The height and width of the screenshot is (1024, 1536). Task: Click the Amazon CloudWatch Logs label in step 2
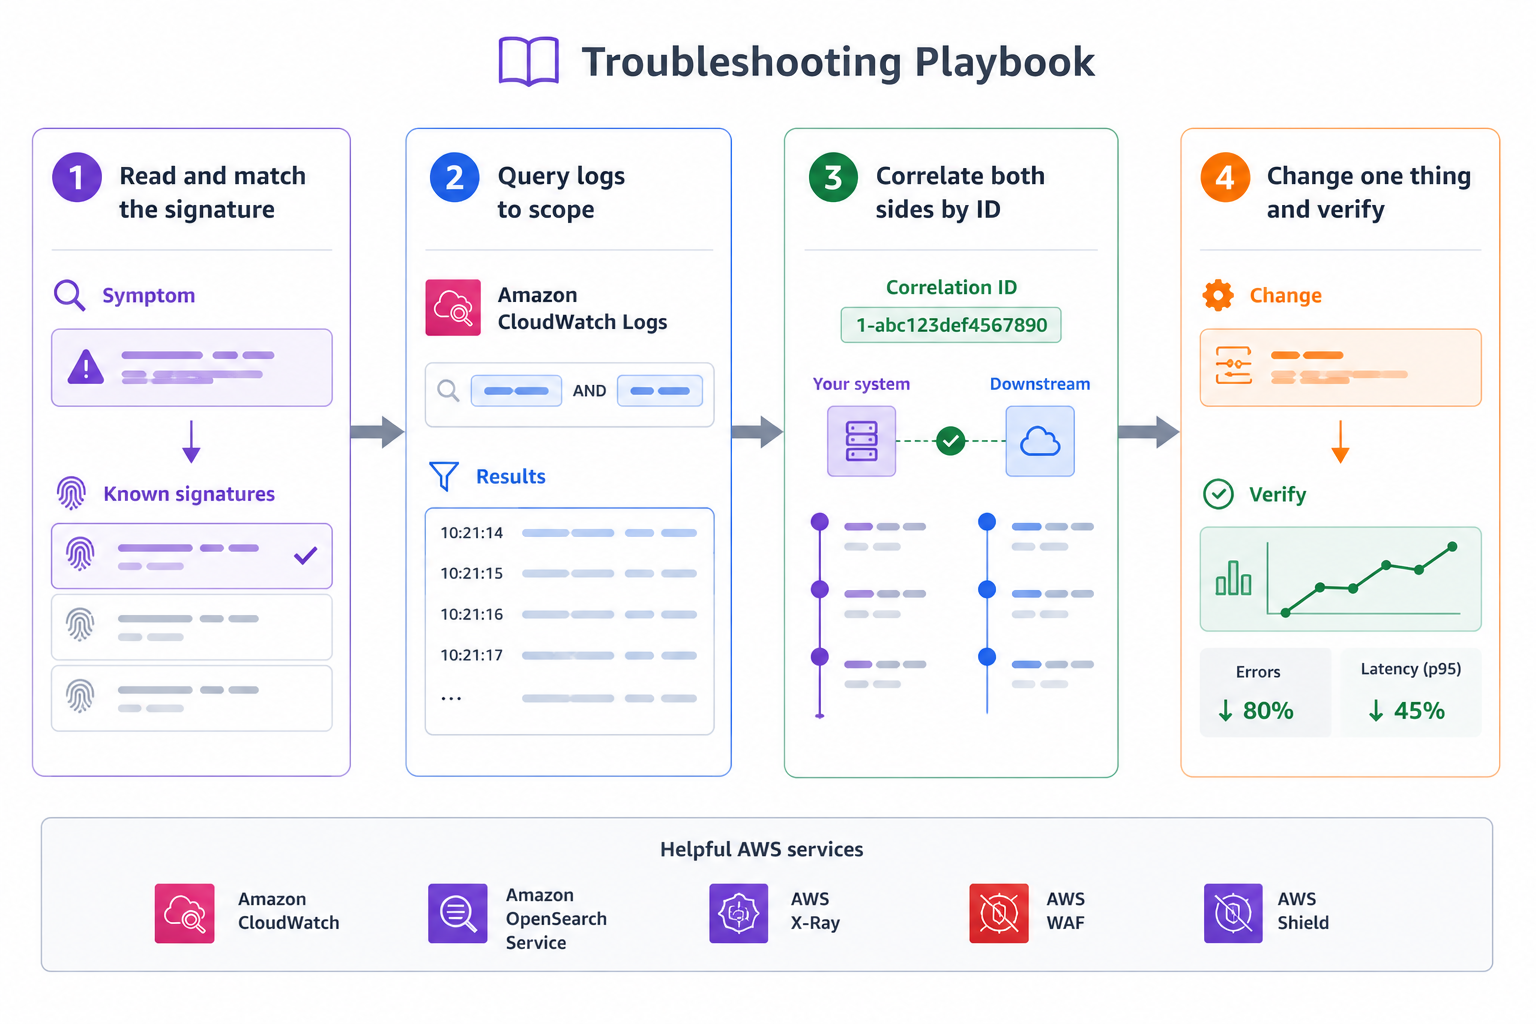coord(582,308)
